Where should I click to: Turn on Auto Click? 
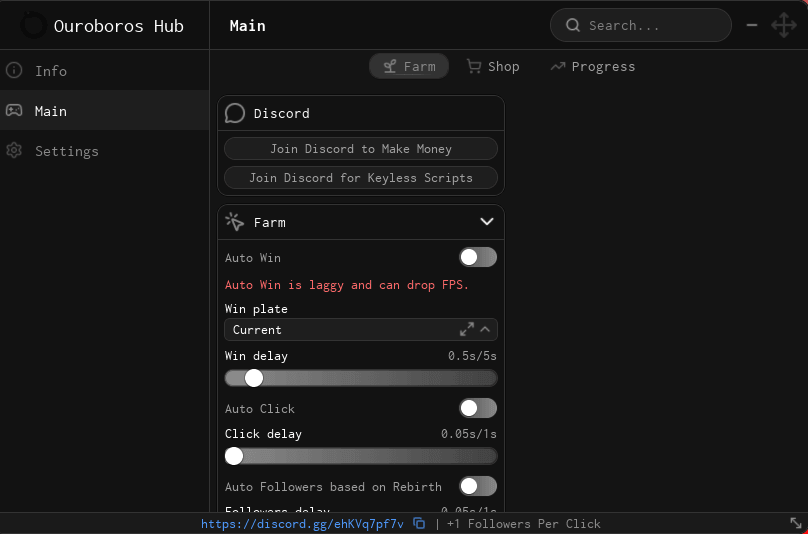pos(478,408)
